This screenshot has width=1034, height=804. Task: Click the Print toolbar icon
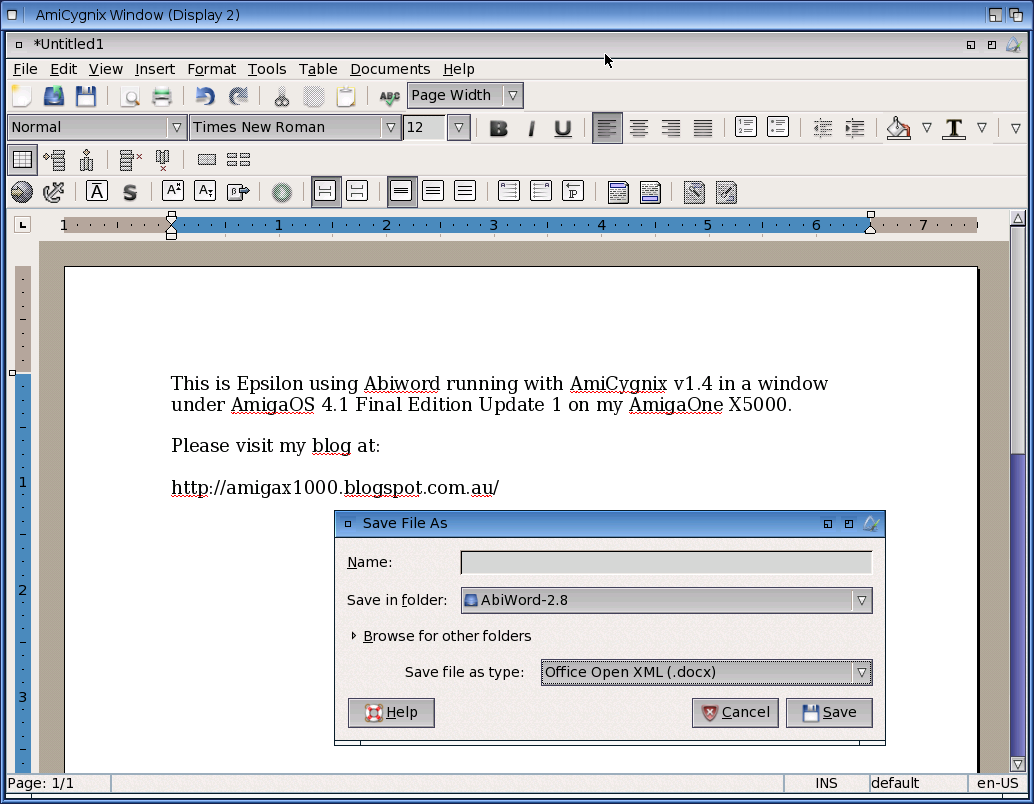pos(162,96)
